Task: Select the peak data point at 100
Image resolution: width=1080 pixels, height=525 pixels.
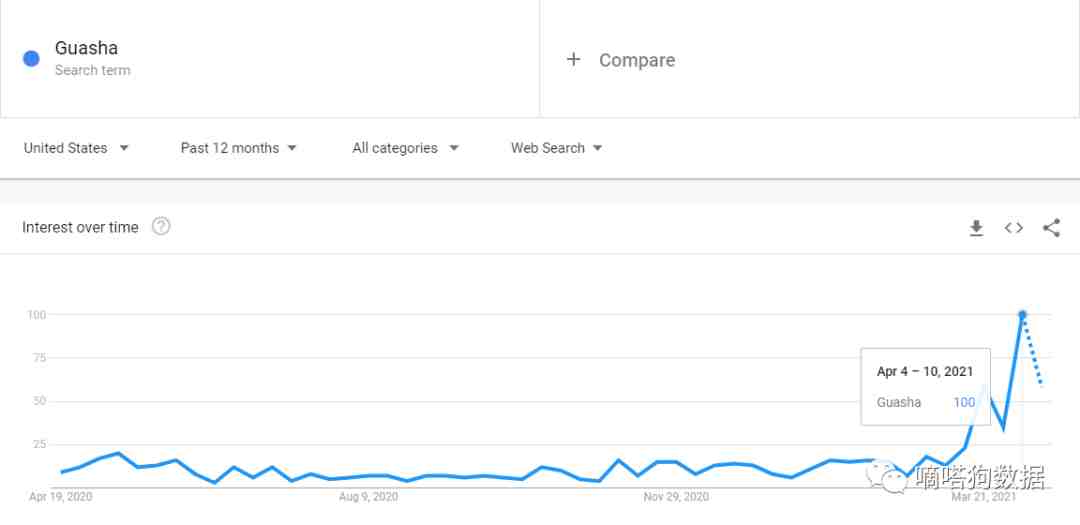Action: (1022, 315)
